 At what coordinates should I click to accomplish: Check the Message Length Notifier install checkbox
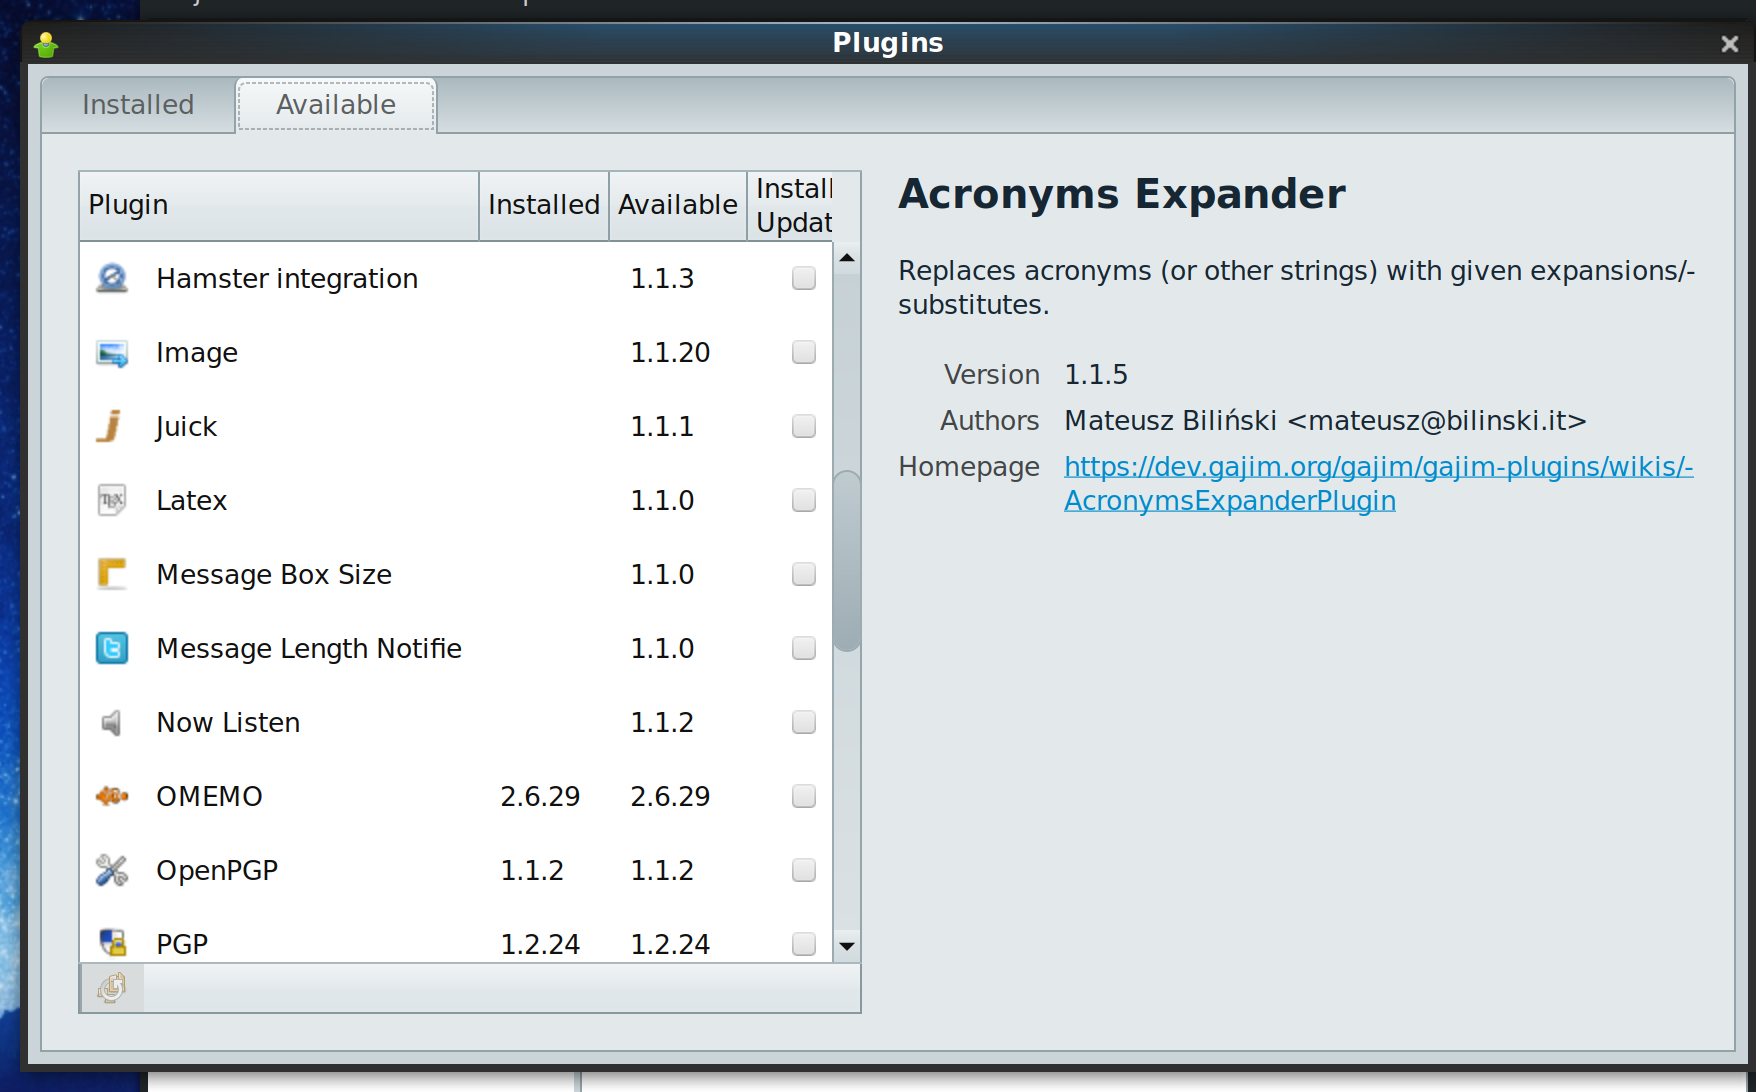(x=804, y=648)
